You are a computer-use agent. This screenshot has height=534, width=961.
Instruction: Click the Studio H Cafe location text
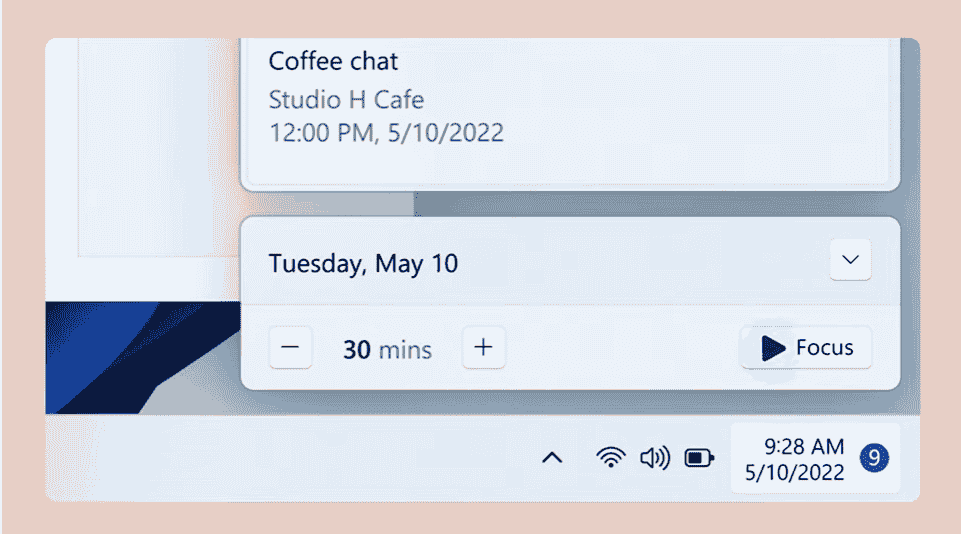tap(346, 99)
